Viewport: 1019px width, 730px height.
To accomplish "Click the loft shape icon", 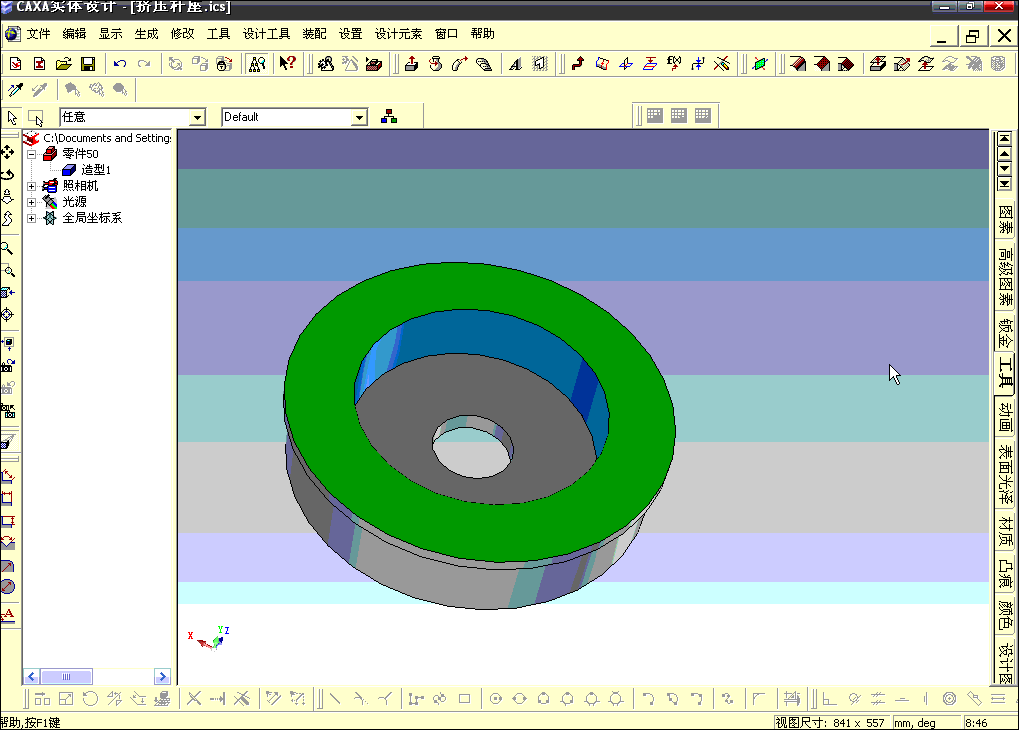I will [x=484, y=64].
